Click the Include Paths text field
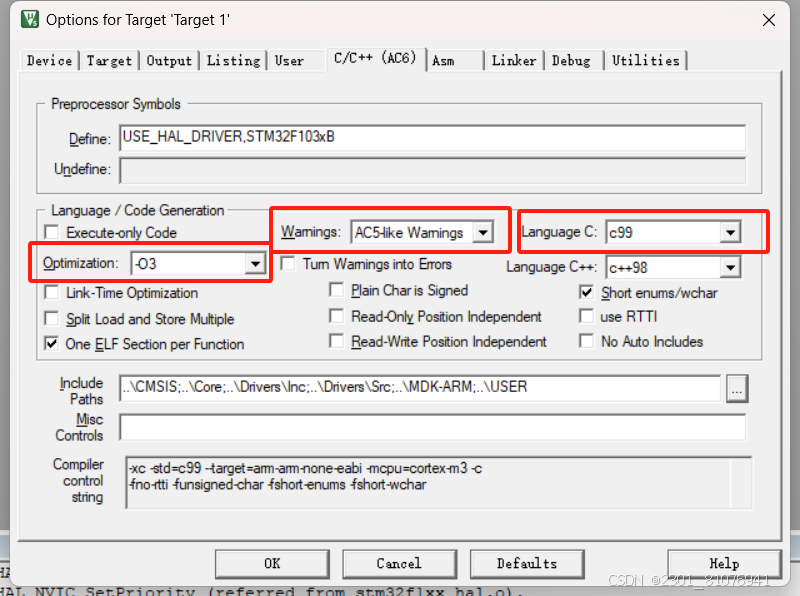The width and height of the screenshot is (800, 596). pyautogui.click(x=420, y=388)
